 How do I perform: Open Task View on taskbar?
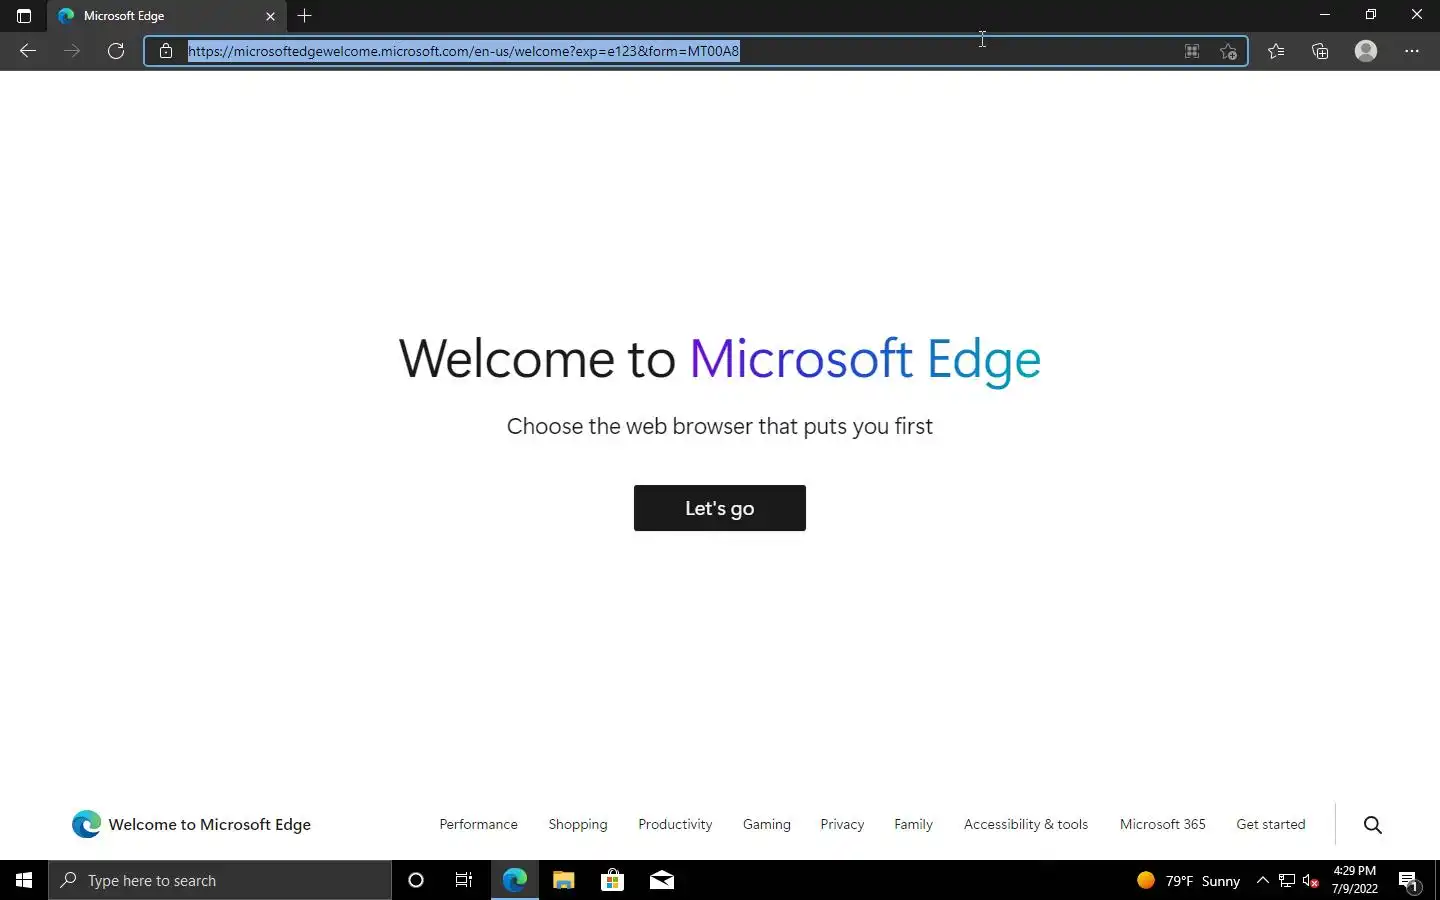(x=464, y=880)
